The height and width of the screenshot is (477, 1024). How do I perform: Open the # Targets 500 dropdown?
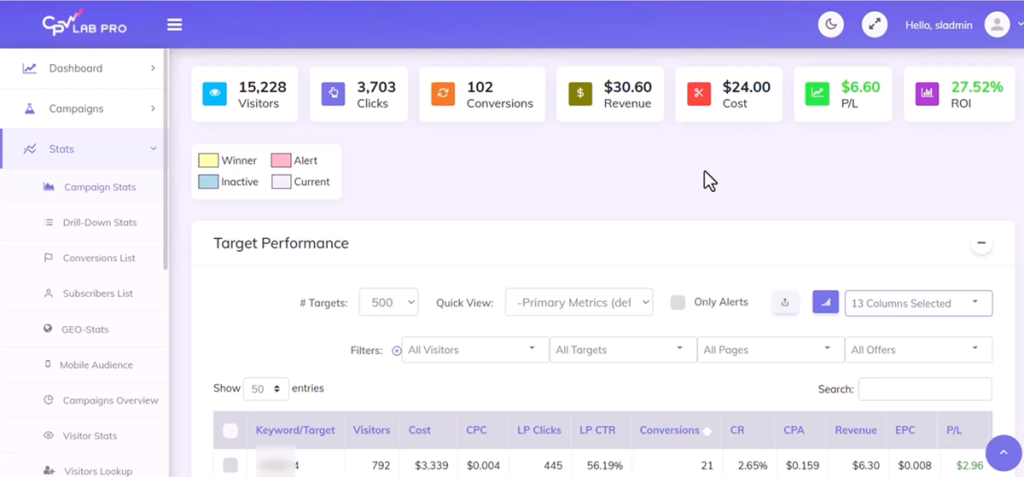click(x=388, y=303)
